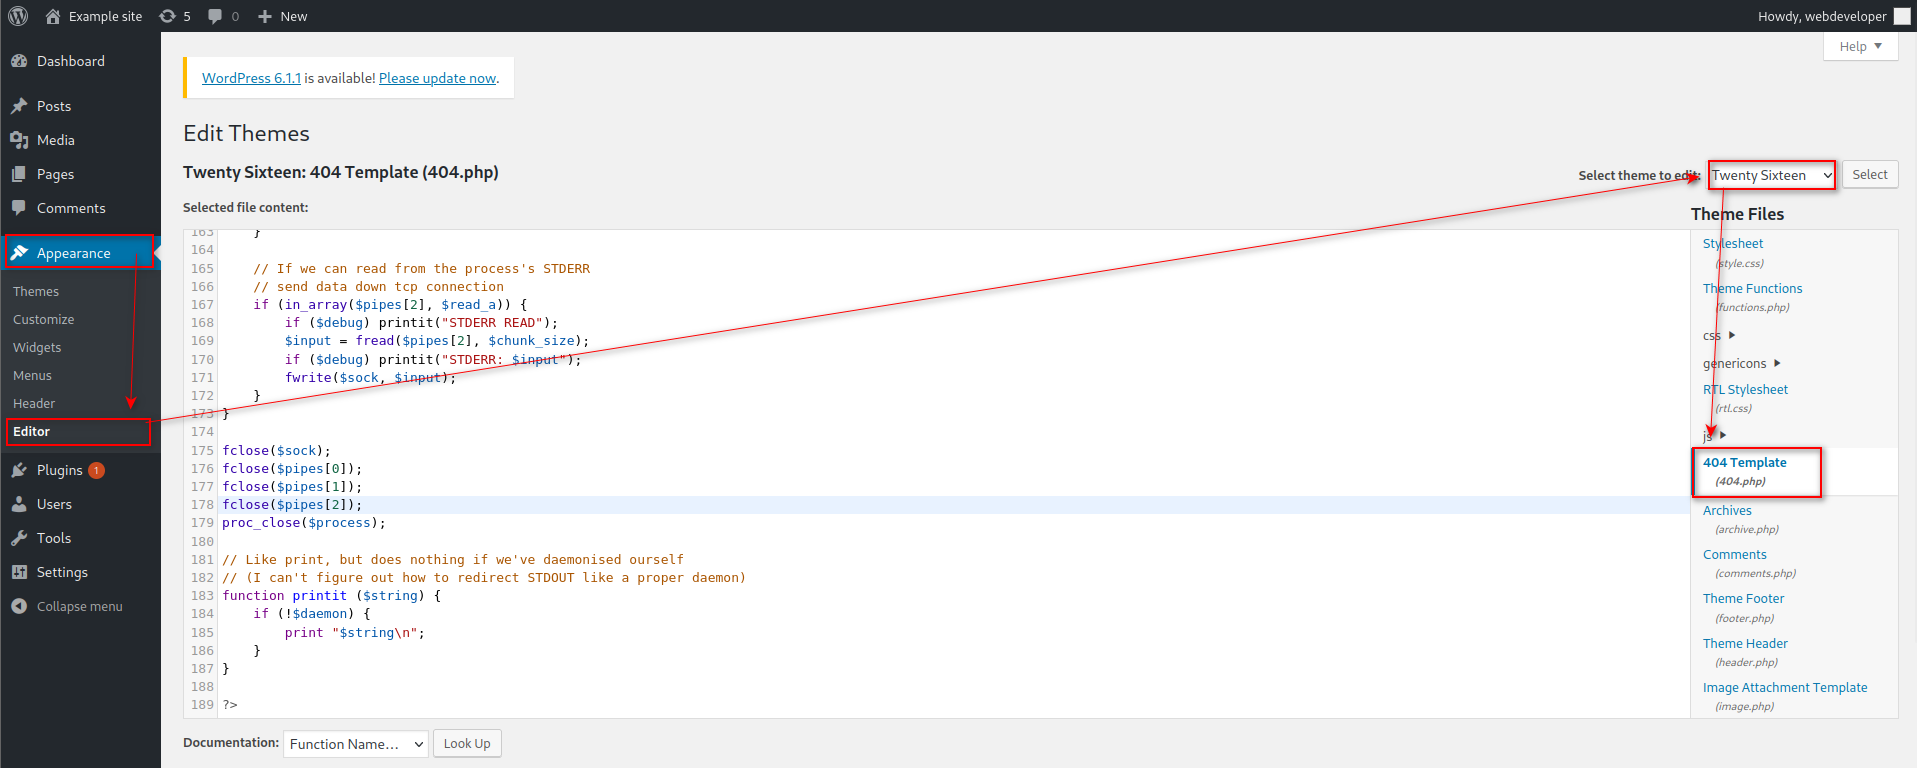Viewport: 1917px width, 768px height.
Task: Open the Theme Footer file link
Action: (x=1744, y=598)
